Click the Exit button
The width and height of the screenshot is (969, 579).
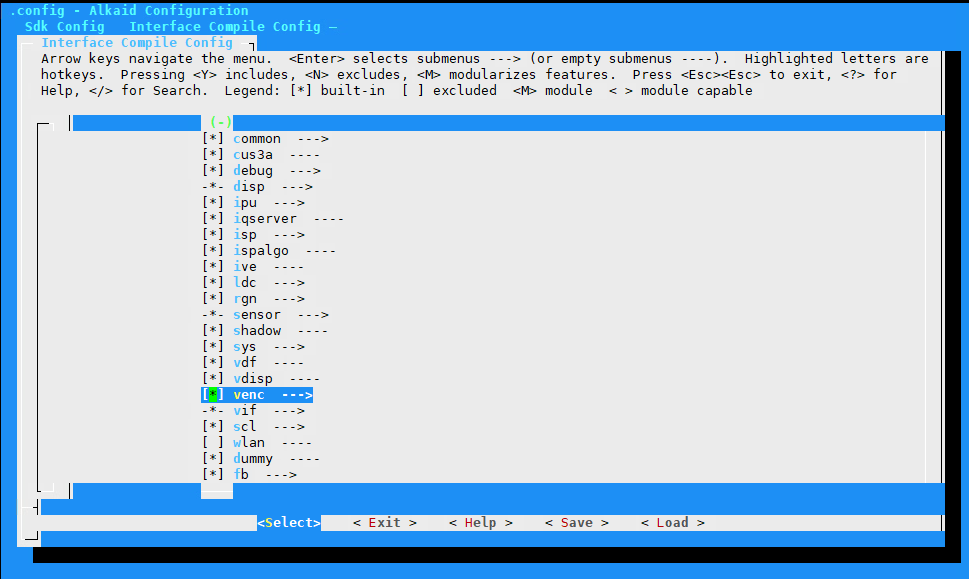pyautogui.click(x=385, y=523)
